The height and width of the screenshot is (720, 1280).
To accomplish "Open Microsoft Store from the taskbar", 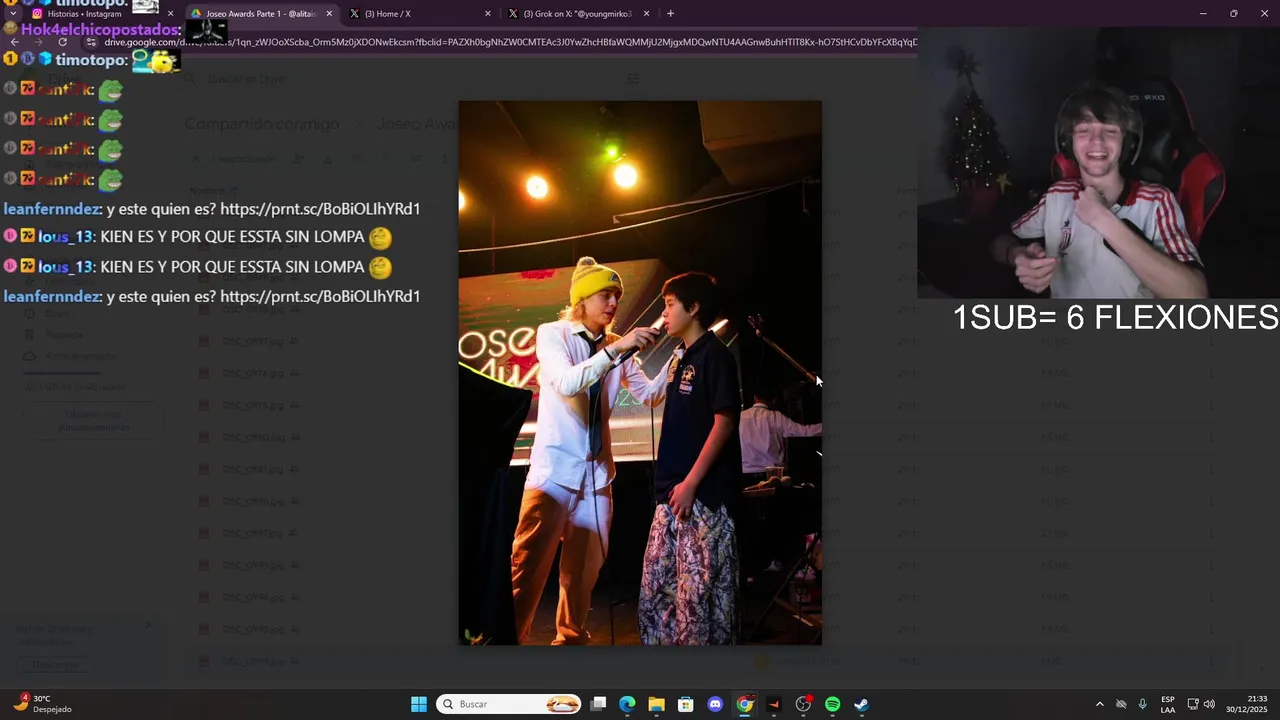I will tap(686, 704).
